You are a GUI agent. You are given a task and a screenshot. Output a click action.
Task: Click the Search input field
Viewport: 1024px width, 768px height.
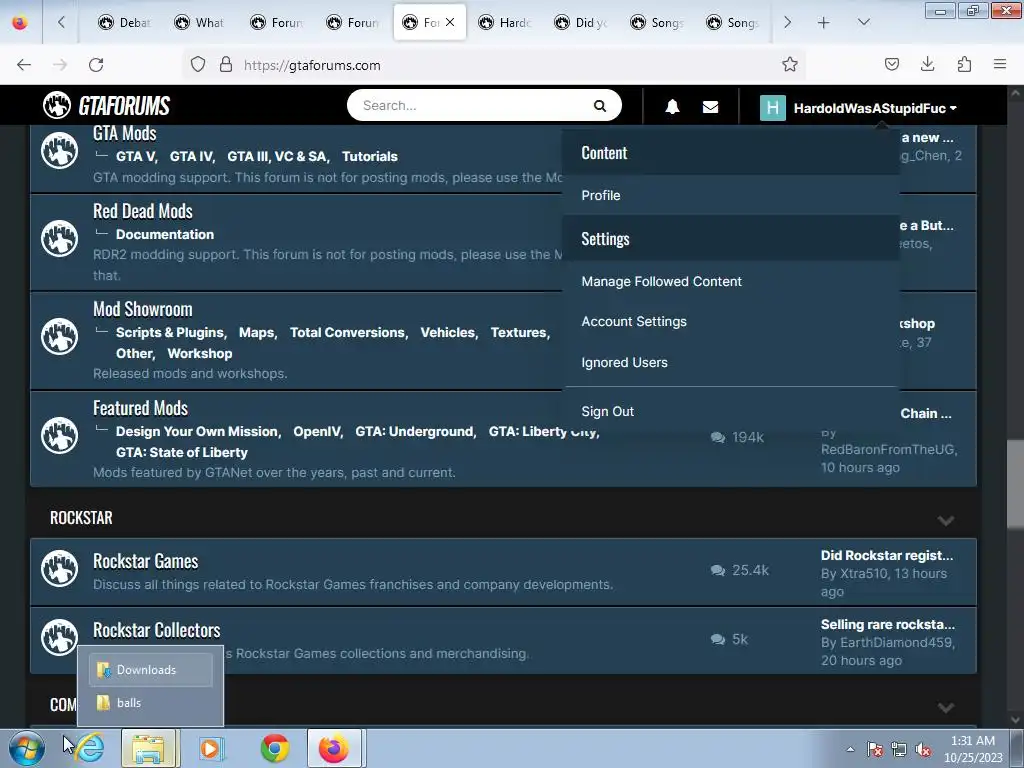[x=469, y=106]
